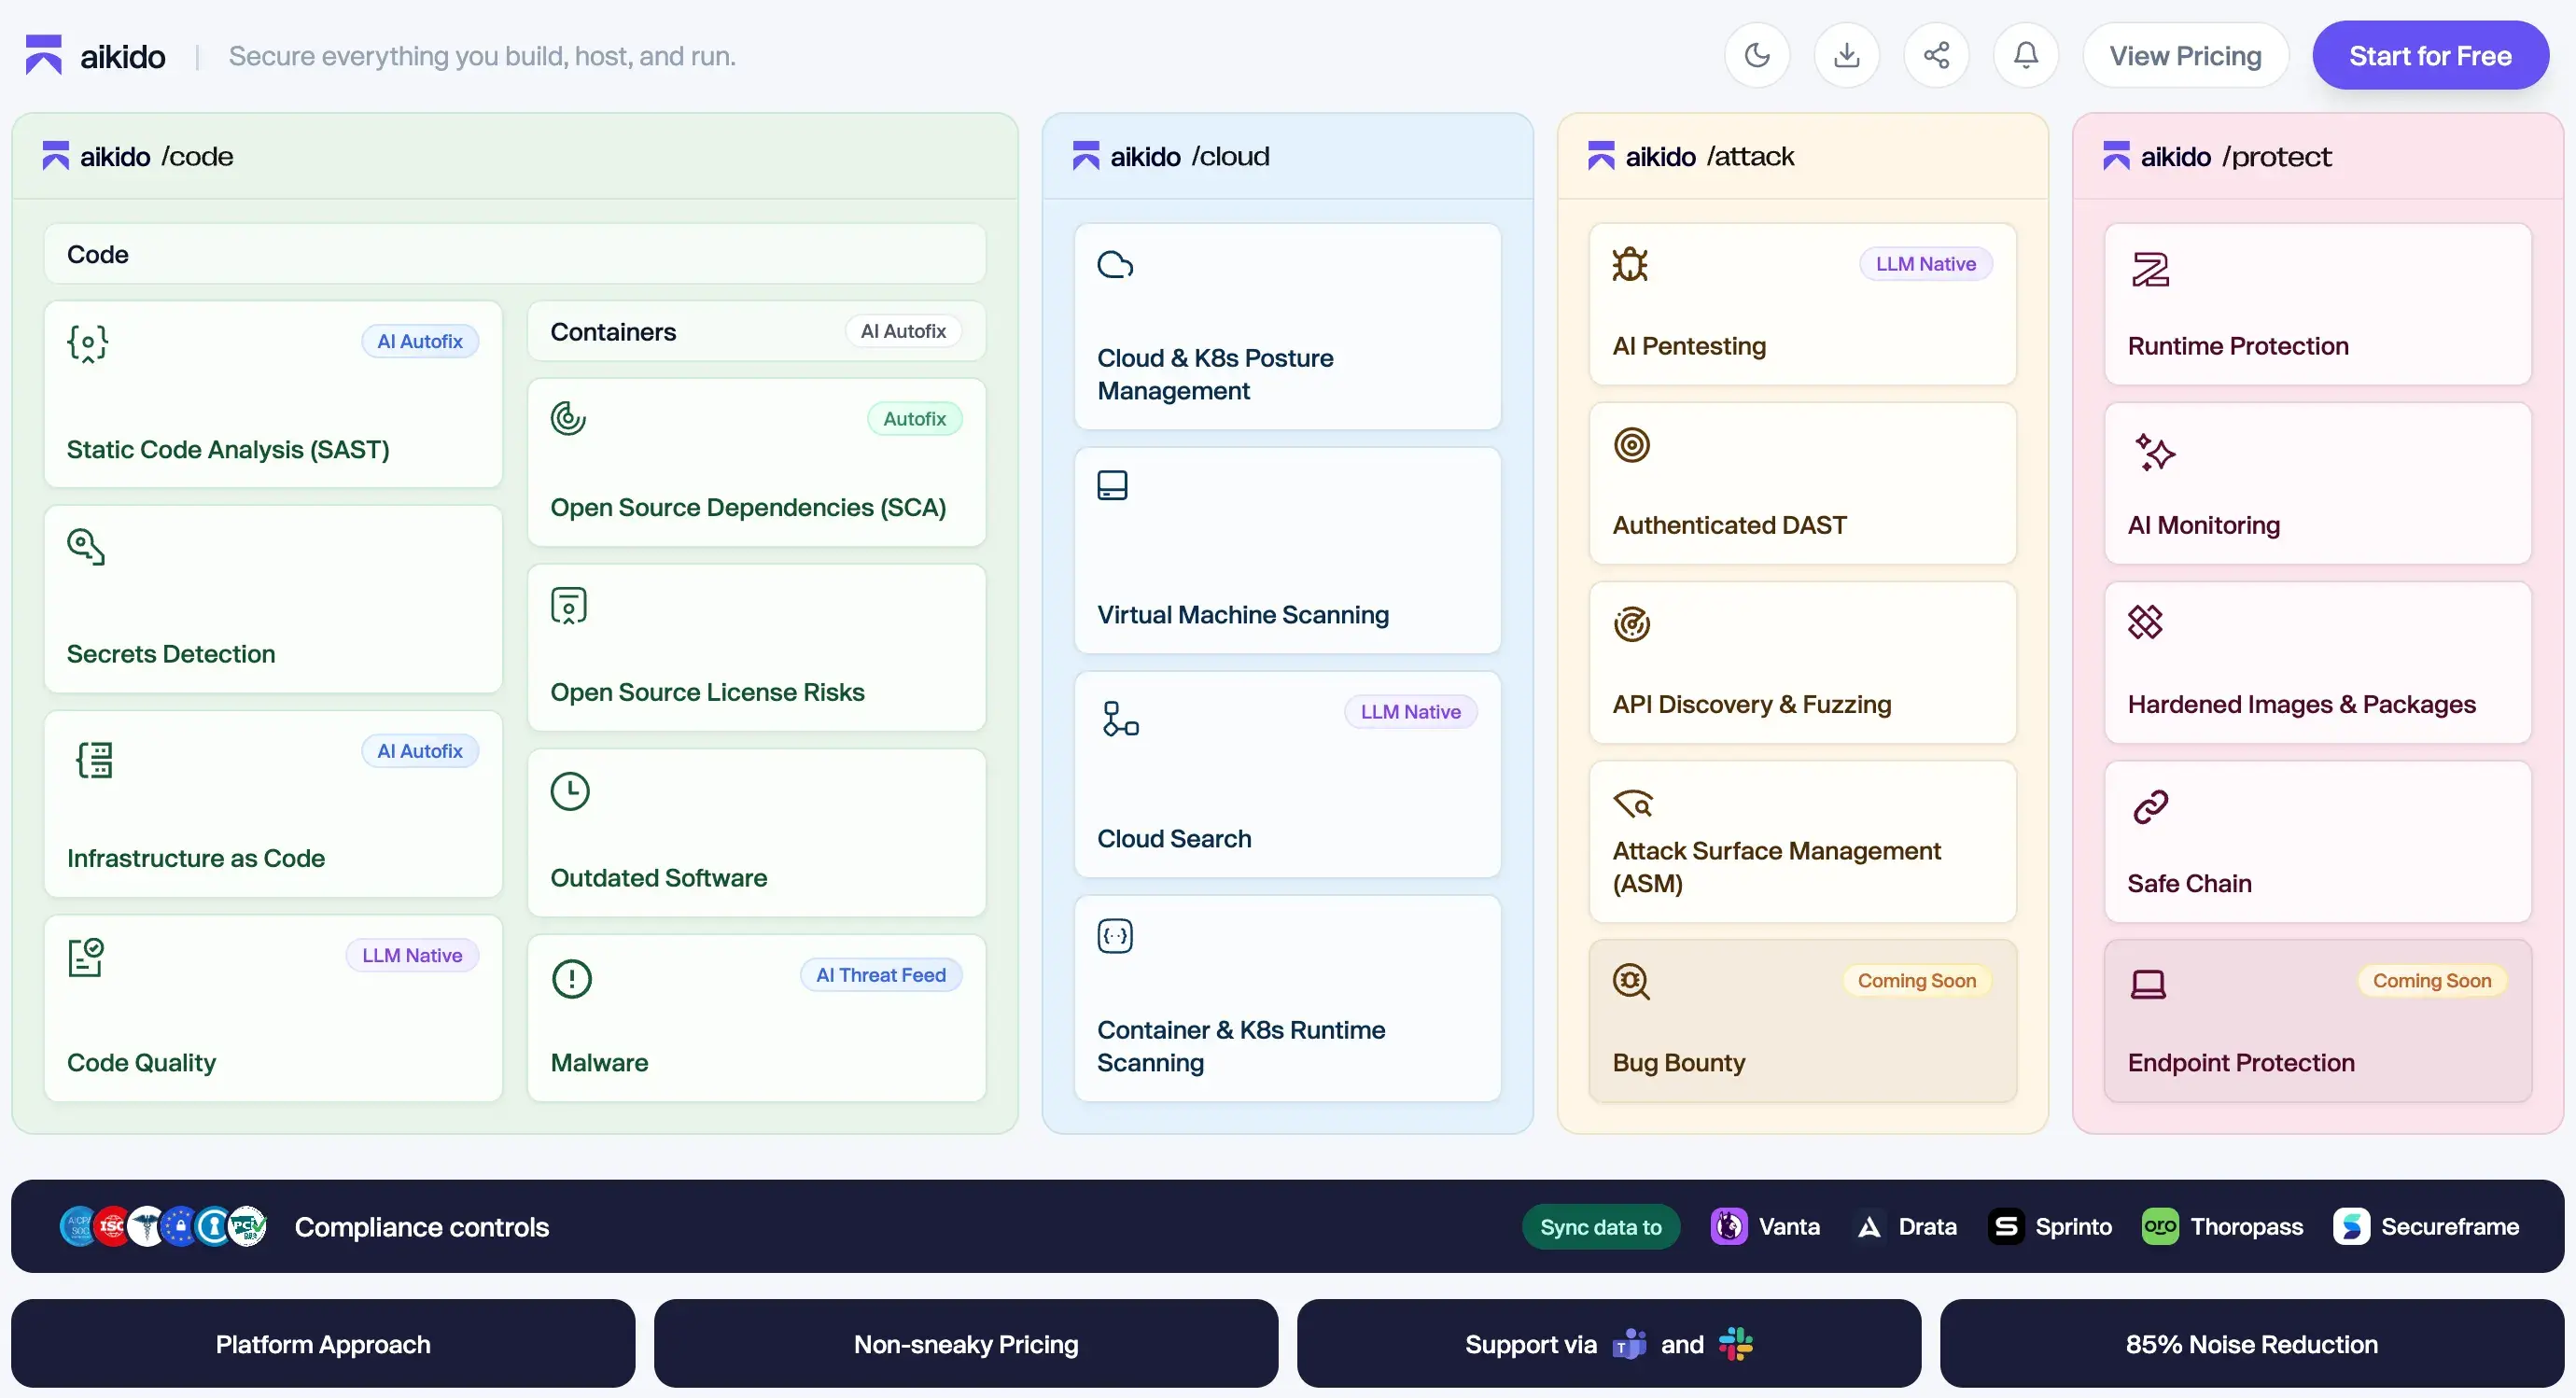Image resolution: width=2576 pixels, height=1398 pixels.
Task: Click the Safe Chain link icon
Action: coord(2150,807)
